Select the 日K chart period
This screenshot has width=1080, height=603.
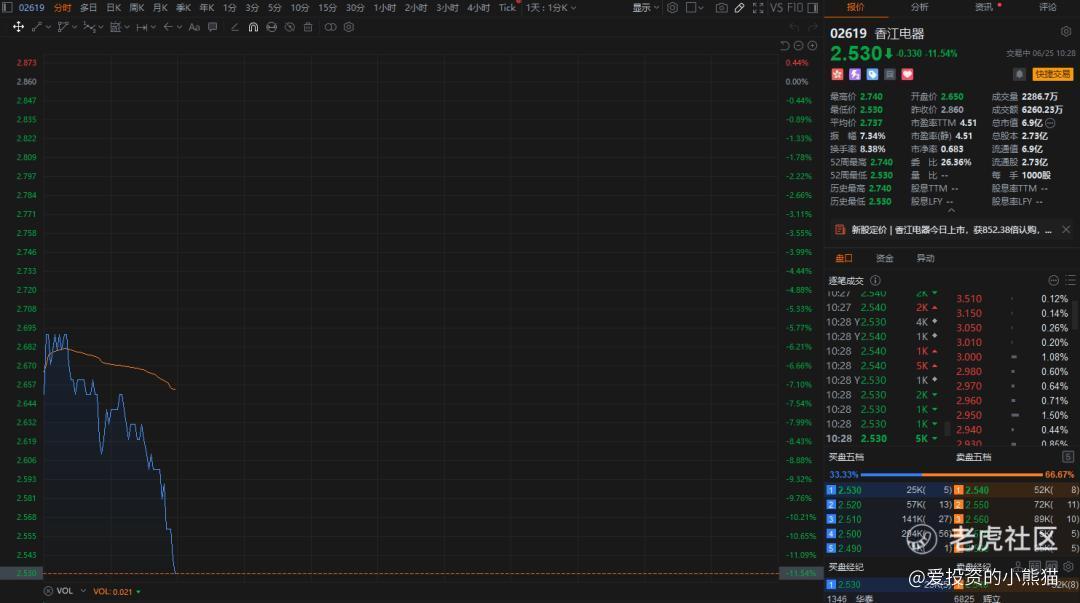tap(114, 8)
